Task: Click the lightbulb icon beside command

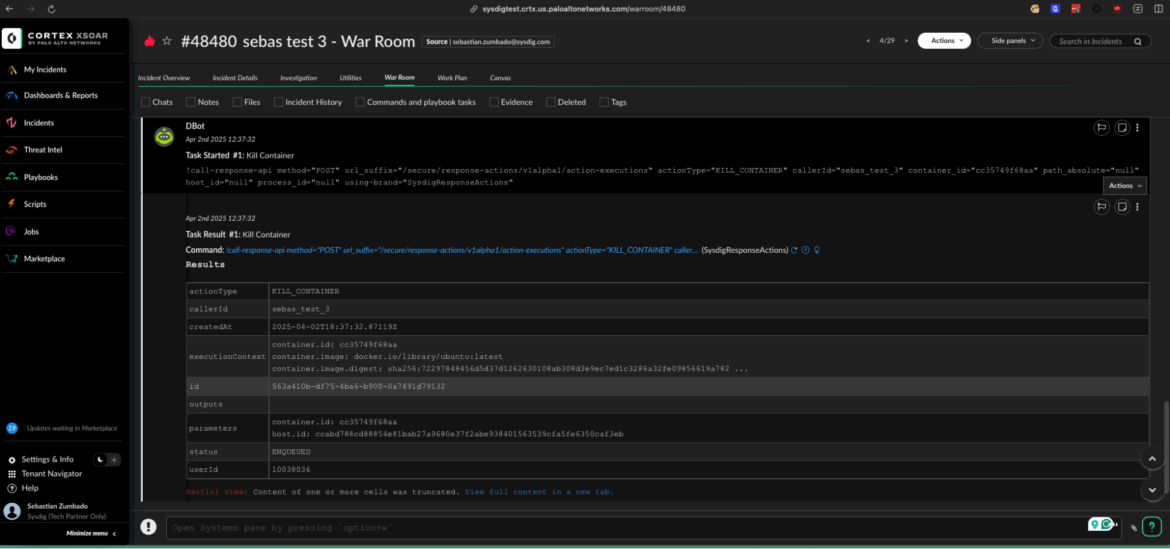Action: (817, 251)
